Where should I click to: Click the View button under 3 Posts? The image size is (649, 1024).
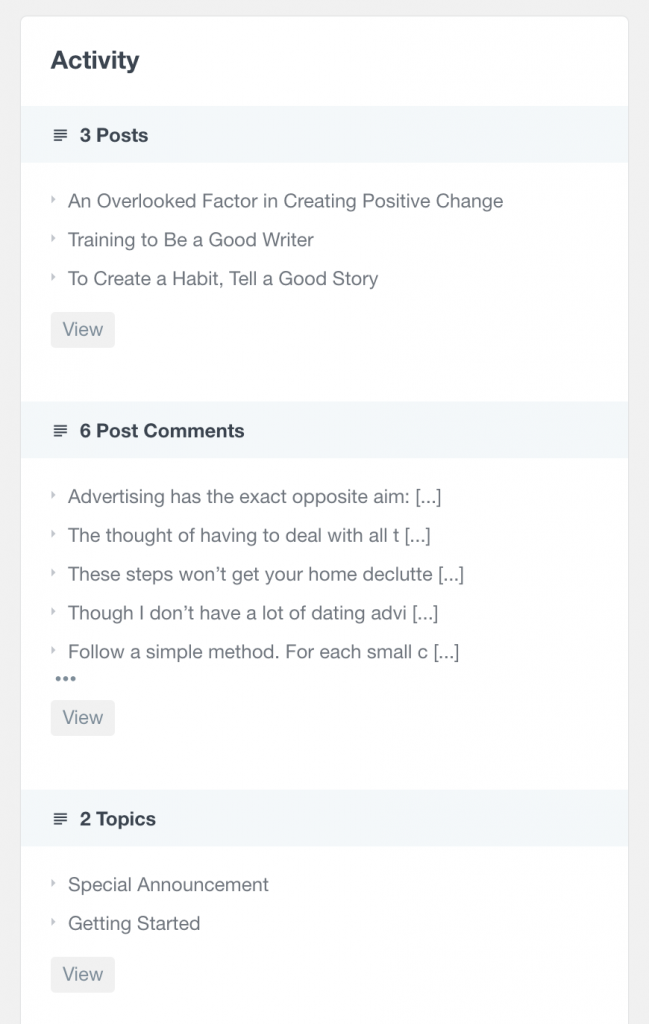point(82,329)
